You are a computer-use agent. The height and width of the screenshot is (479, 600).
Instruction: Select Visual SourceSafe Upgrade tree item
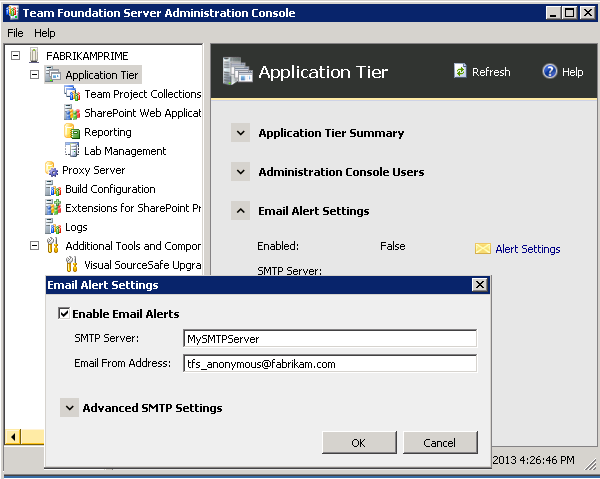pyautogui.click(x=142, y=265)
